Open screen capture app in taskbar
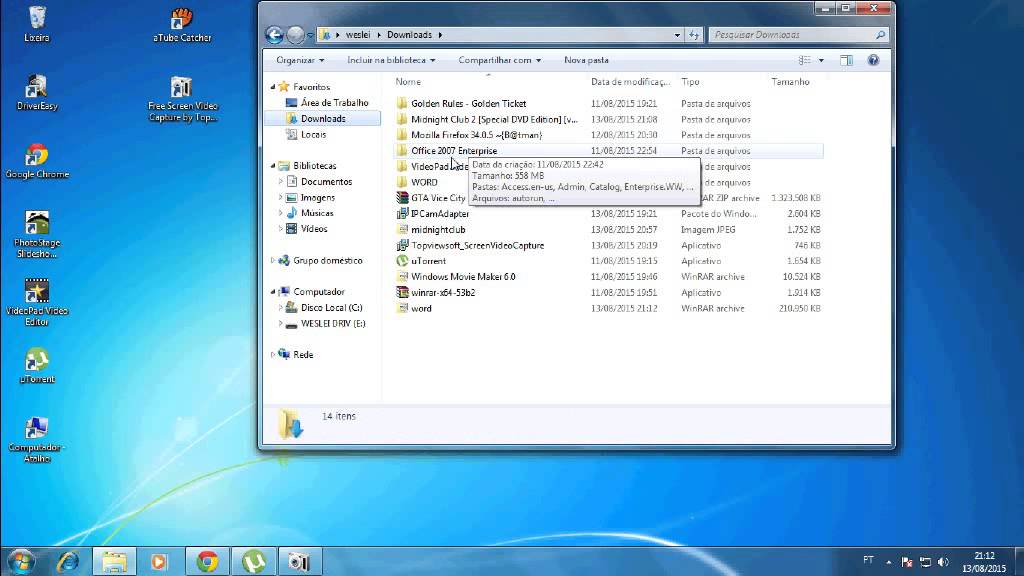The width and height of the screenshot is (1024, 576). [299, 562]
